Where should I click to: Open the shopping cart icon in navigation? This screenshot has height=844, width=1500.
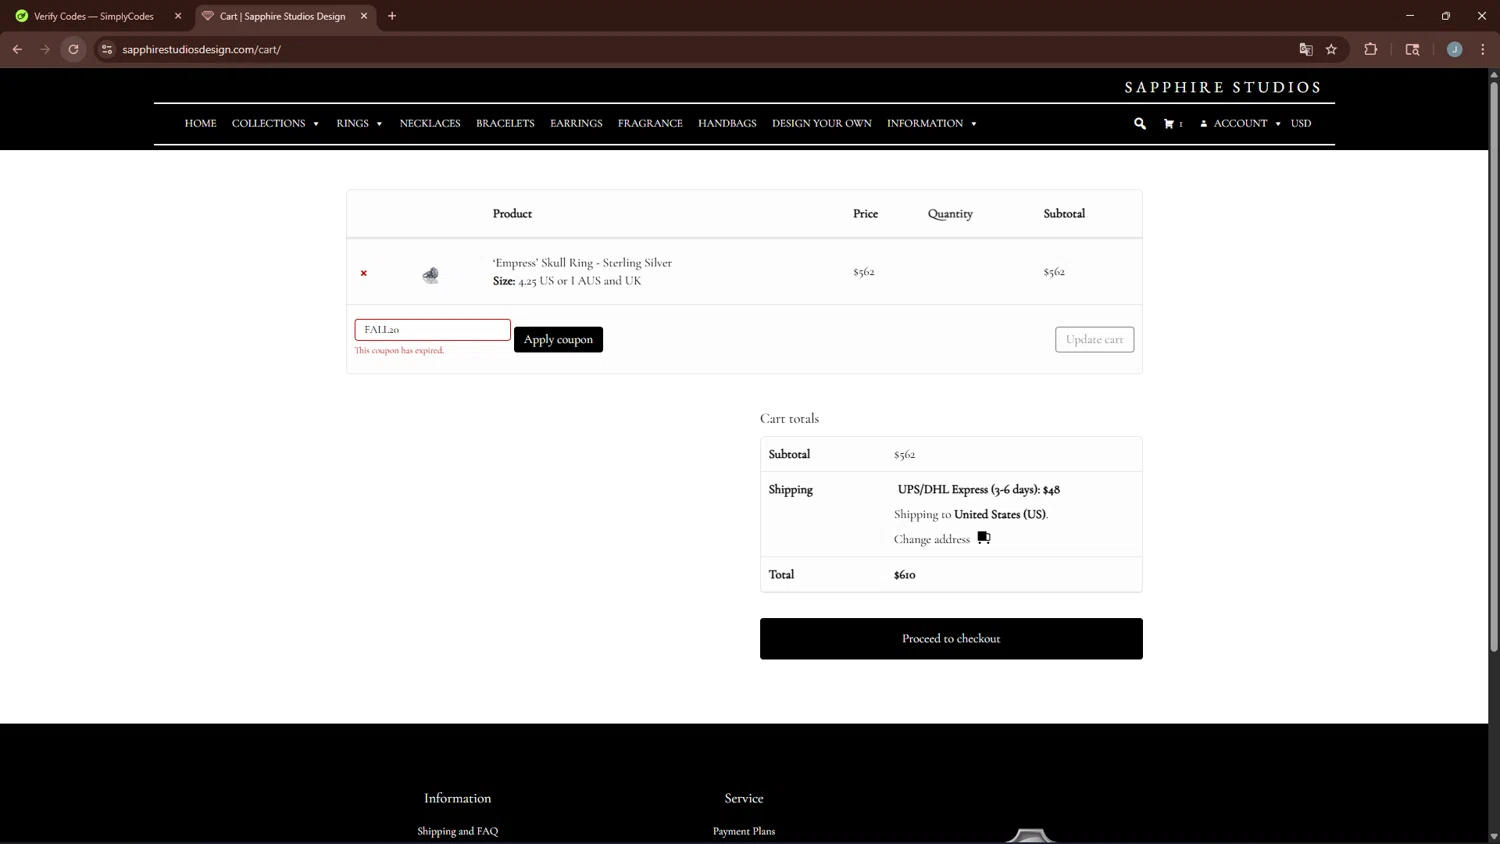tap(1169, 124)
